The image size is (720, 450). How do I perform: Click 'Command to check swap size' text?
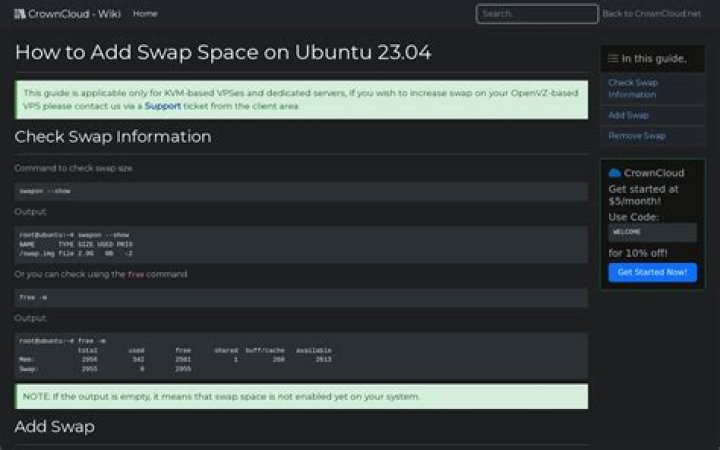coord(73,169)
